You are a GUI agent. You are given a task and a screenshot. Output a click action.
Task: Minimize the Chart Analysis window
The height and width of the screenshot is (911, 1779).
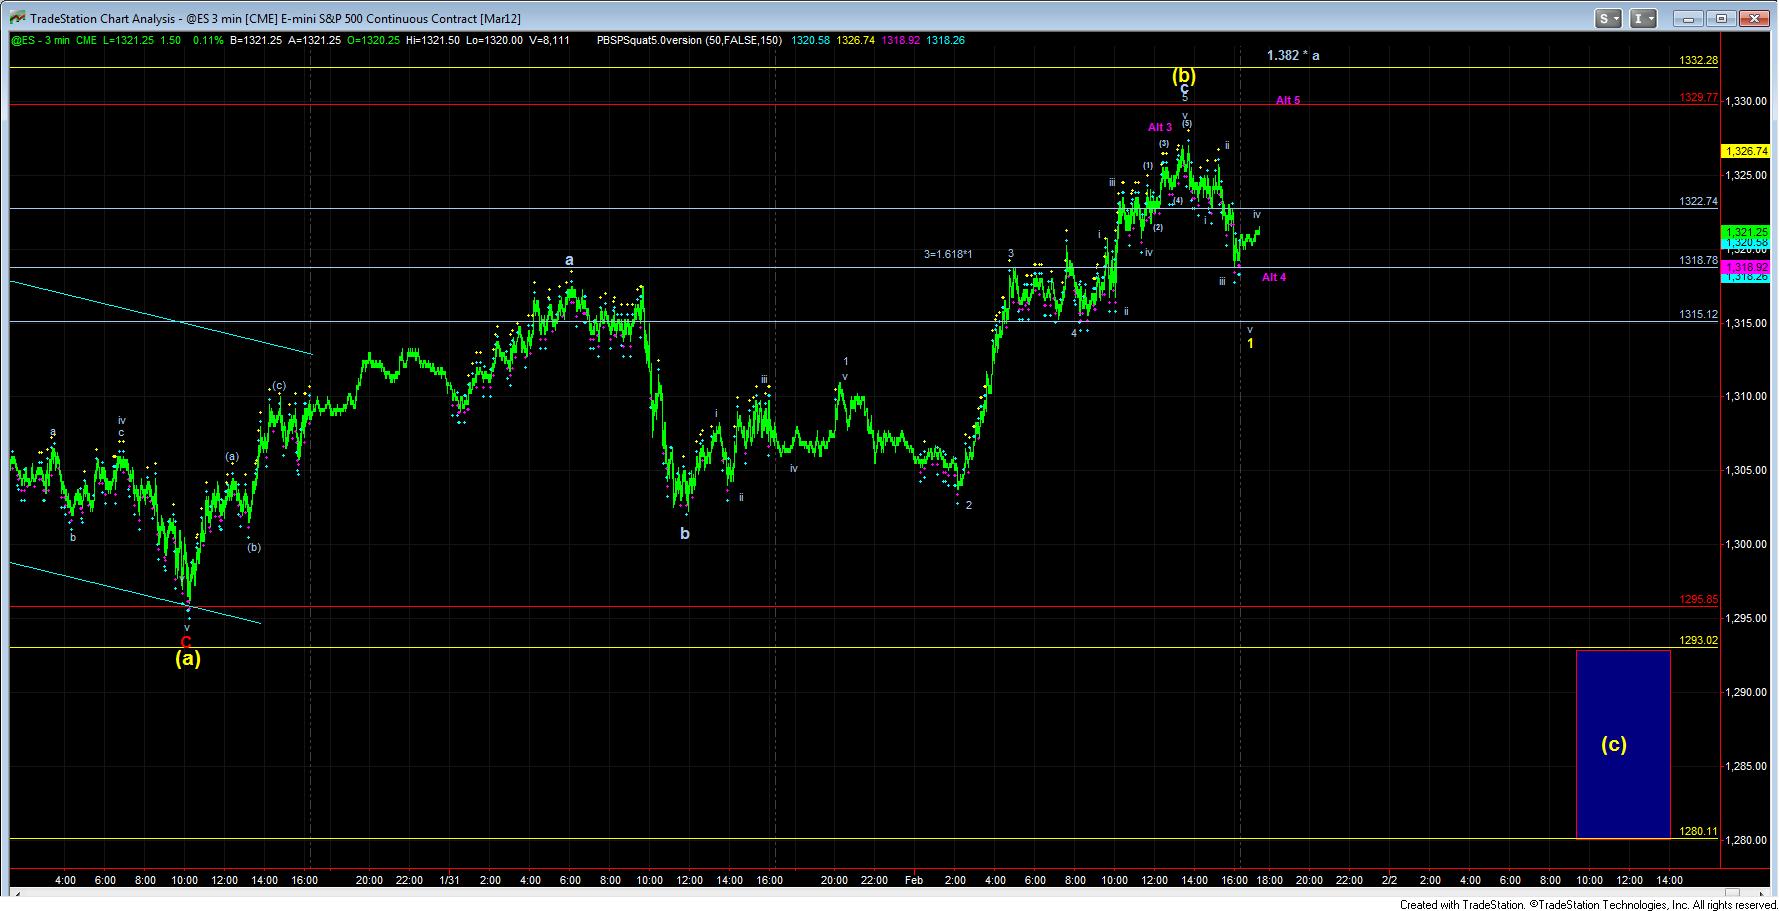pyautogui.click(x=1689, y=18)
